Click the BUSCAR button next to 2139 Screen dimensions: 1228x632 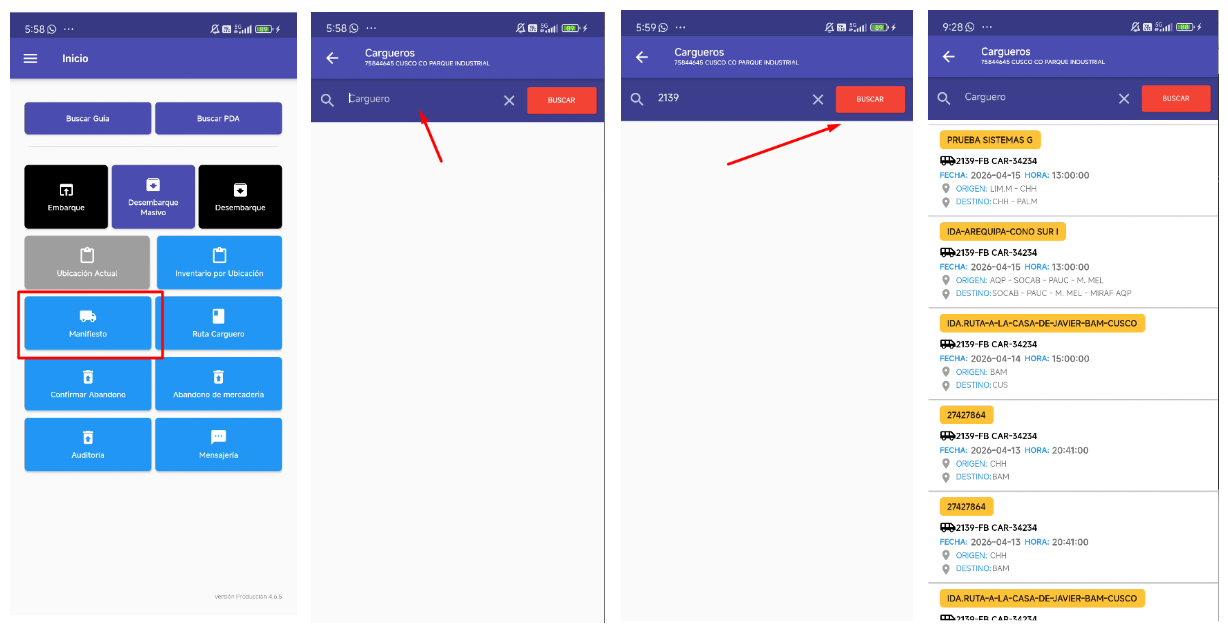coord(870,99)
